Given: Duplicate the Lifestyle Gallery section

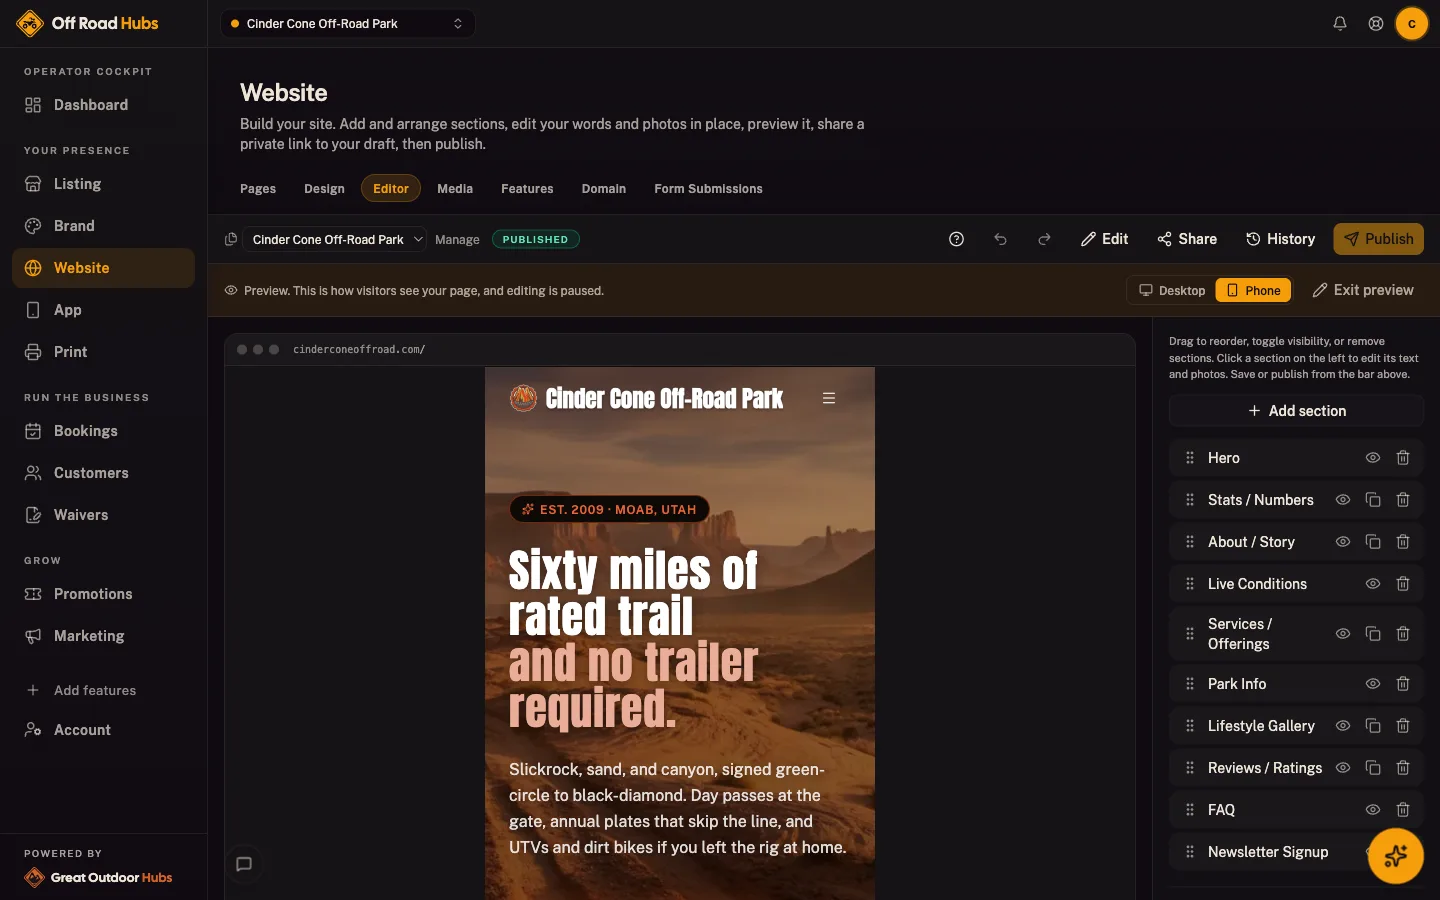Looking at the screenshot, I should (x=1373, y=726).
